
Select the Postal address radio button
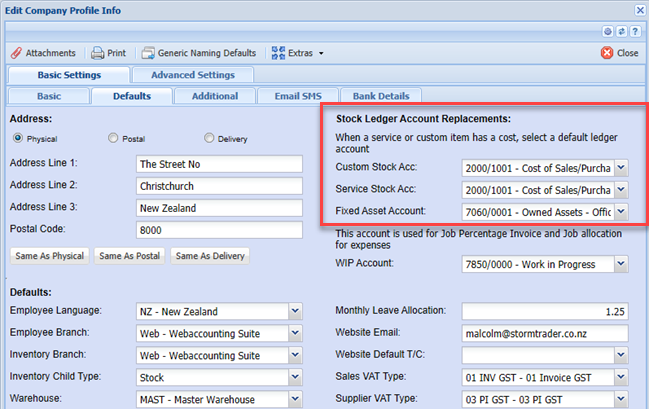click(x=113, y=139)
